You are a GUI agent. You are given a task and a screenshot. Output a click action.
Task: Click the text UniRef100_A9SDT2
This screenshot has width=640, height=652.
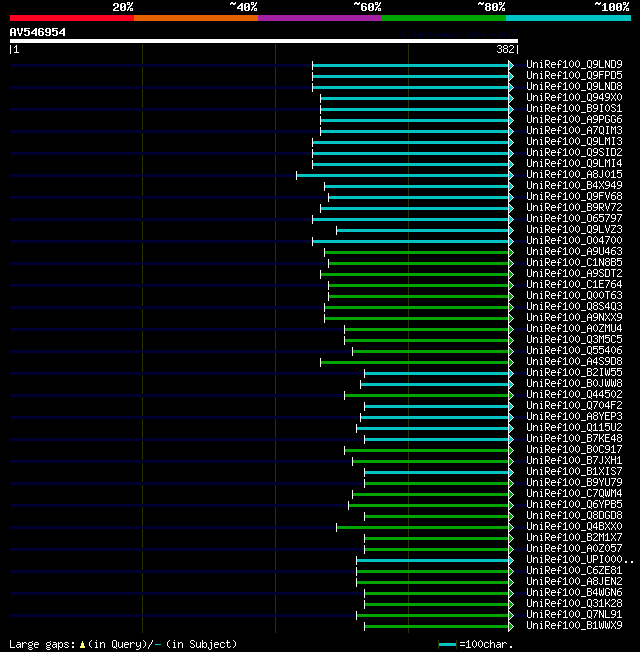(574, 274)
